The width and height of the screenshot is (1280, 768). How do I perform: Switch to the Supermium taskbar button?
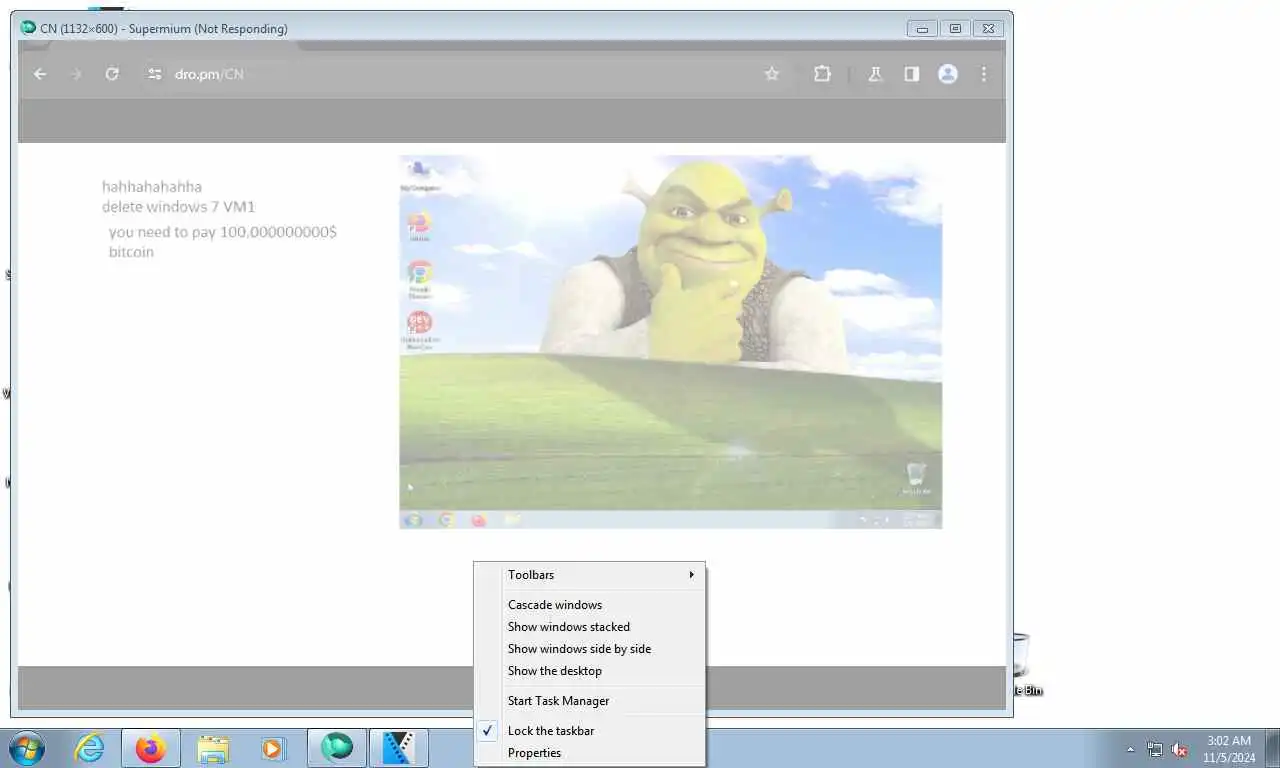click(337, 748)
